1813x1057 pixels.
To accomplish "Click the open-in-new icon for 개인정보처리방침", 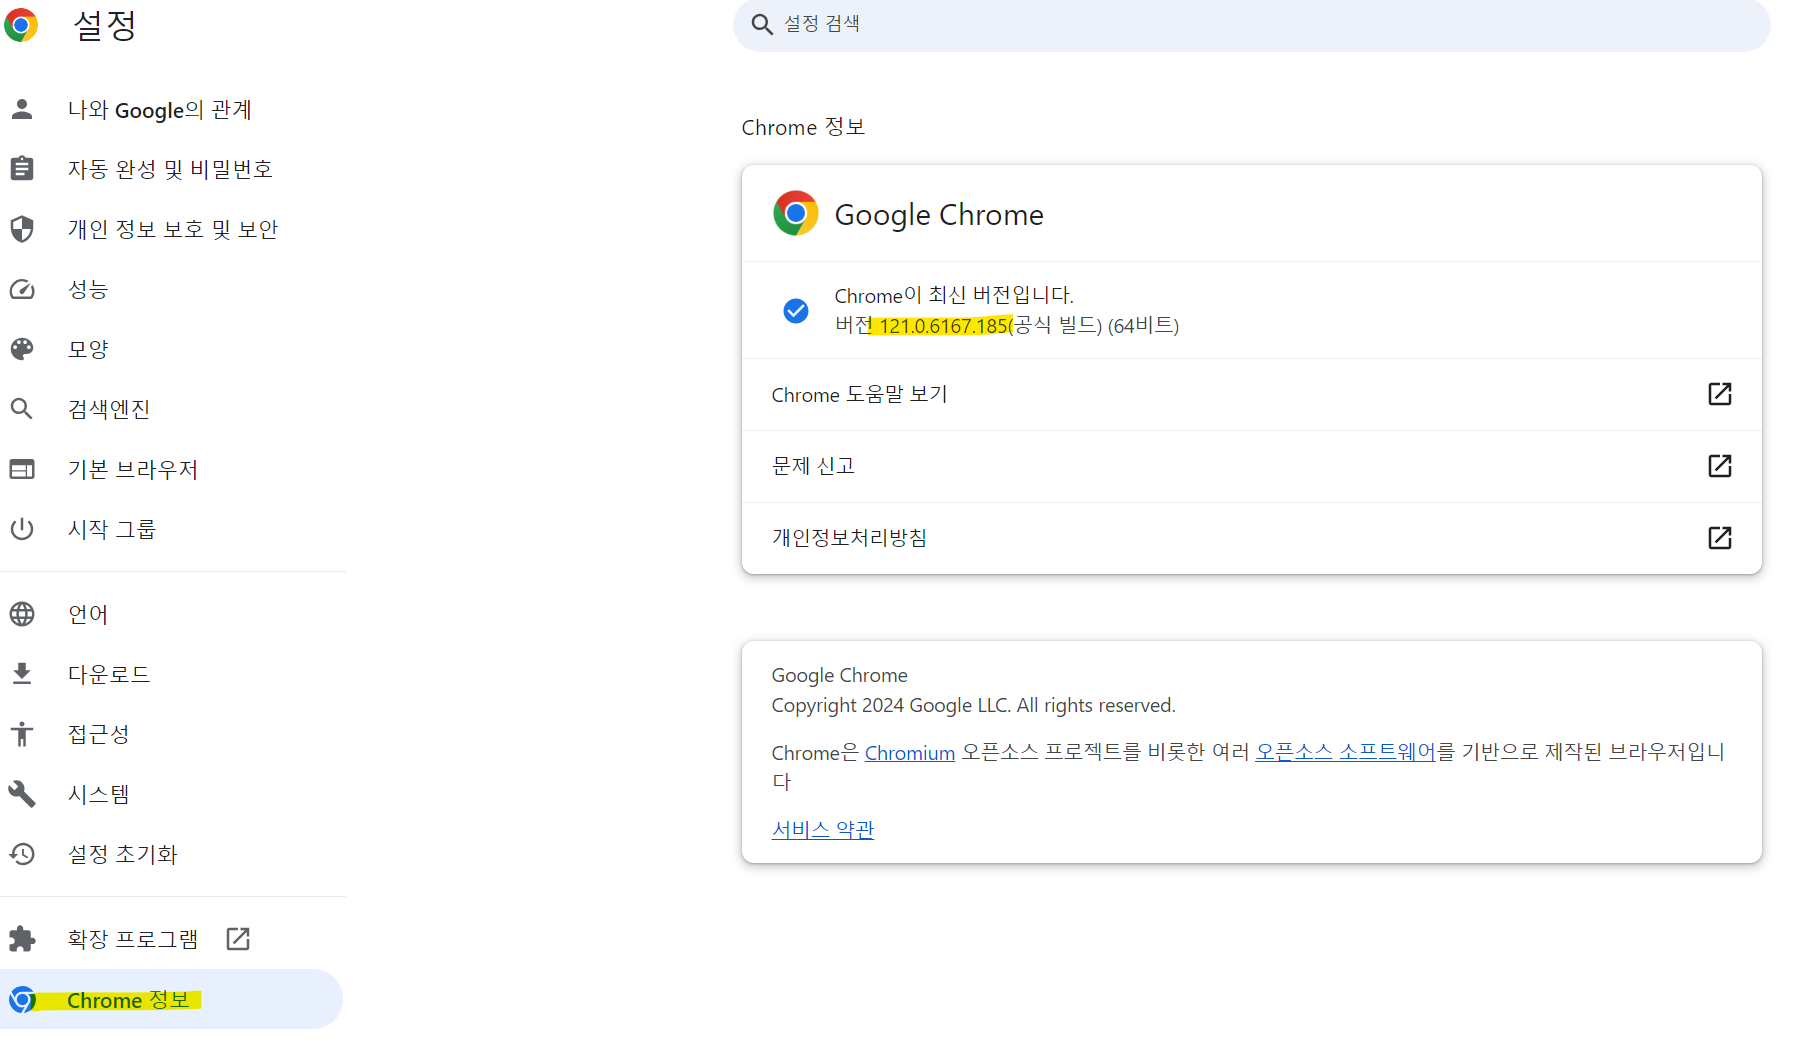I will coord(1720,538).
